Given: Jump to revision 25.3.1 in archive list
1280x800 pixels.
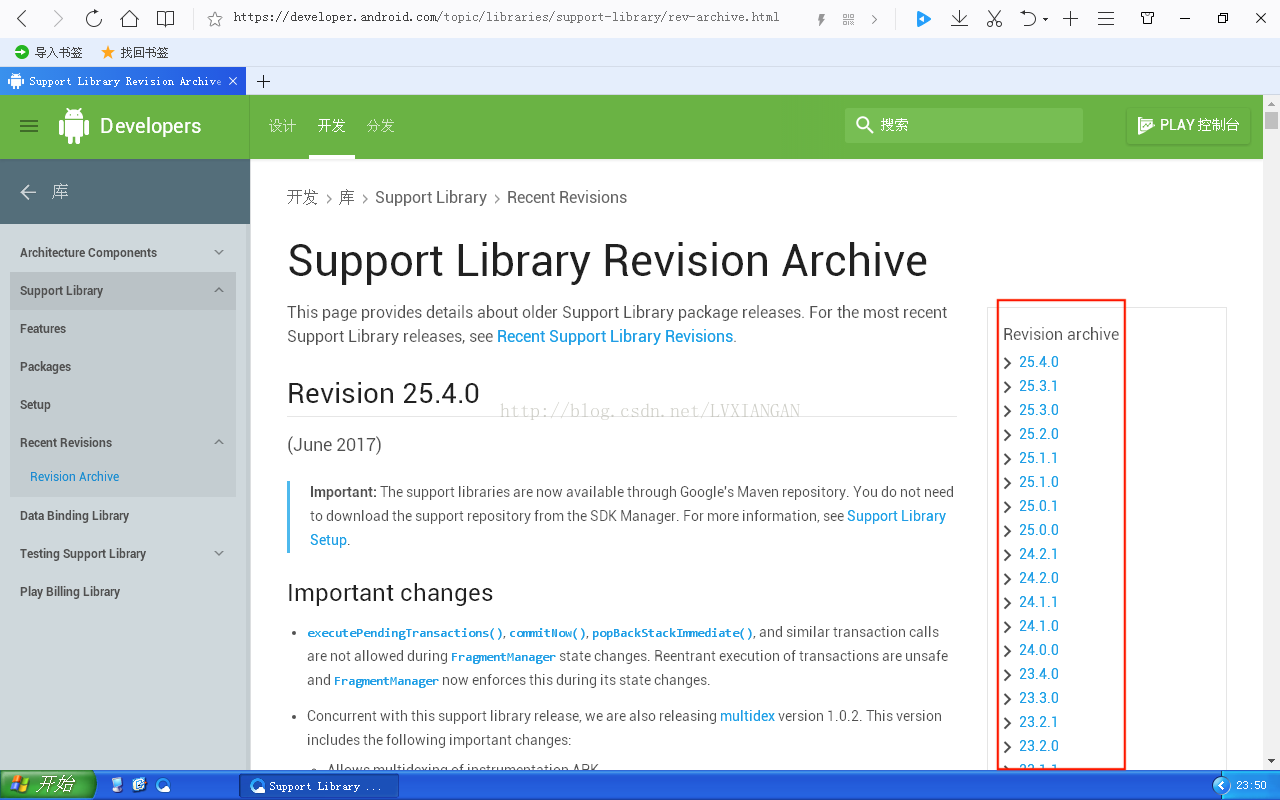Looking at the screenshot, I should click(1038, 386).
